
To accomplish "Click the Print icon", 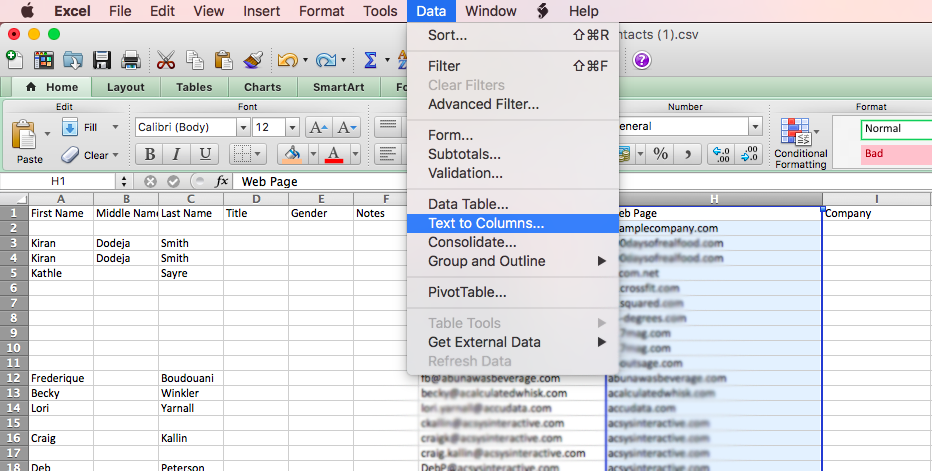I will [130, 60].
